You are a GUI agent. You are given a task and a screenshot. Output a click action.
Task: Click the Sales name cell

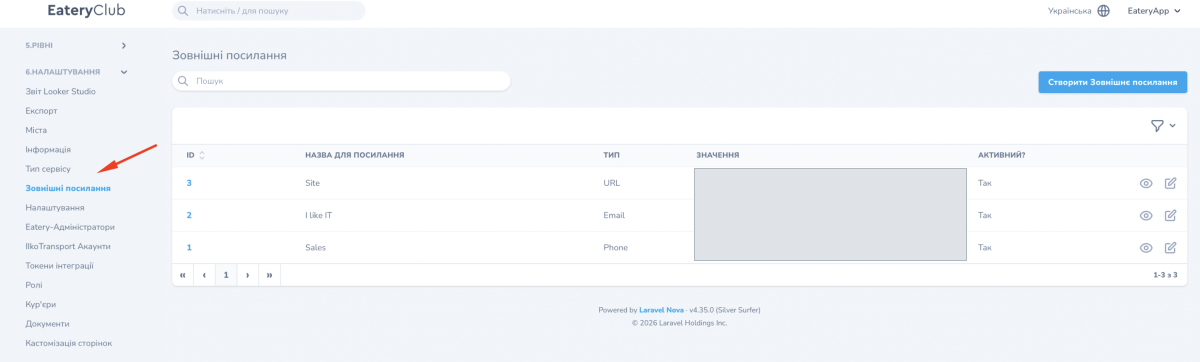315,247
